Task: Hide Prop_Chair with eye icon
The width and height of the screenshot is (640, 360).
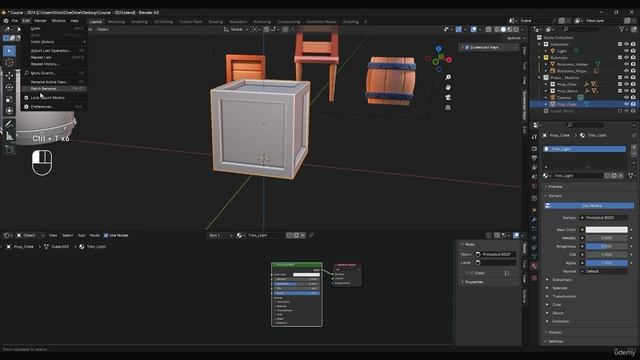Action: pos(627,84)
